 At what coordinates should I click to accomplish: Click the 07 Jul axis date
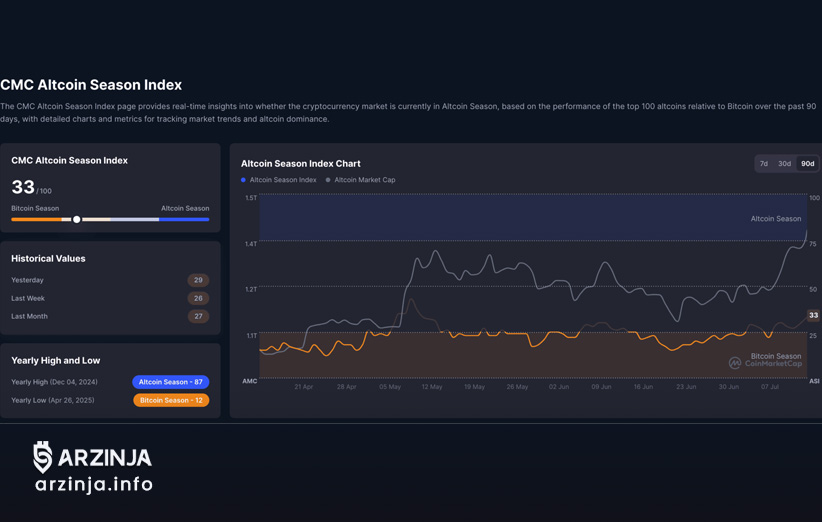[770, 387]
